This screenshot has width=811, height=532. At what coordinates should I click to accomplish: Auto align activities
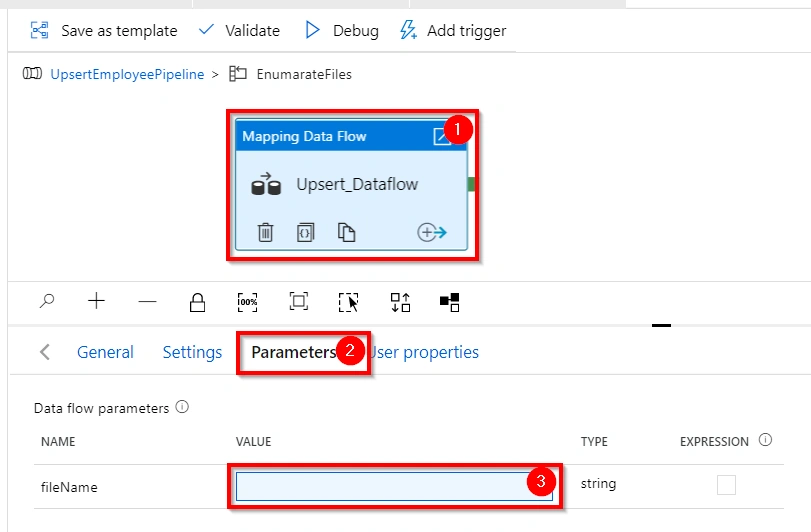click(400, 302)
